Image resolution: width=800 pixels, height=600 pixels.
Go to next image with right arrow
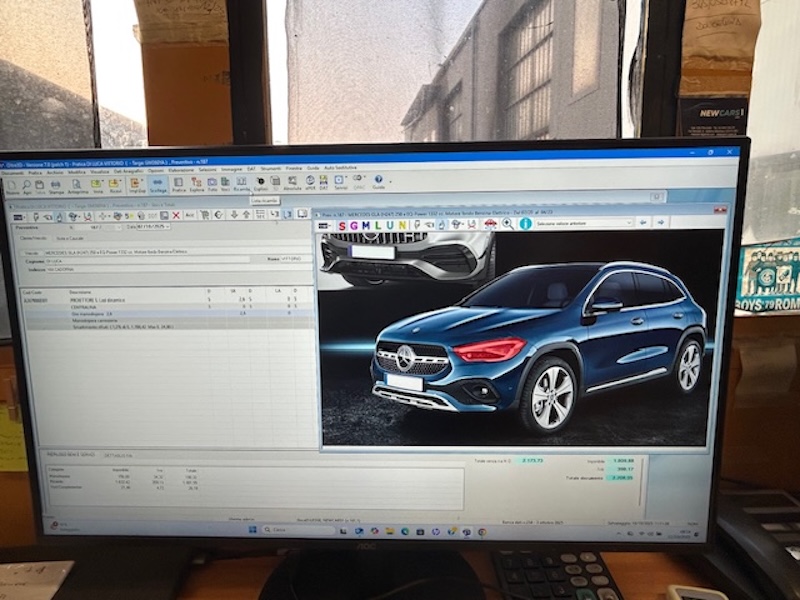pos(661,222)
